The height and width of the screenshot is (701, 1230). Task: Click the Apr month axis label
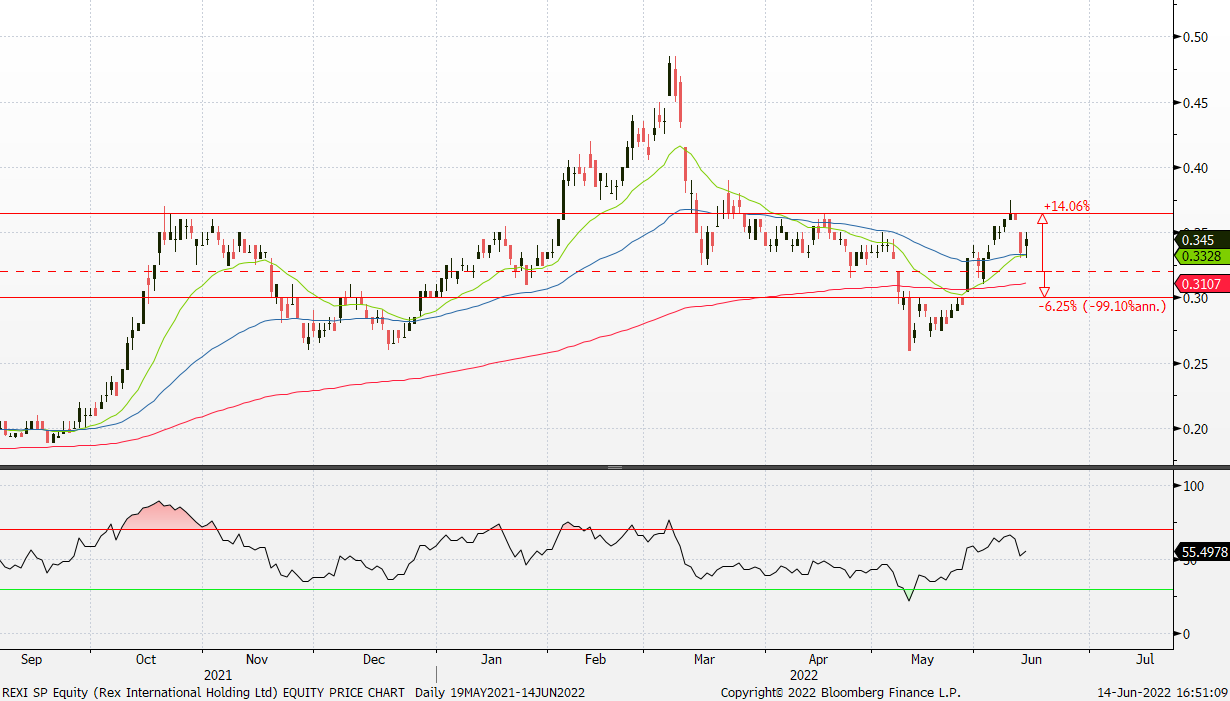[x=819, y=660]
